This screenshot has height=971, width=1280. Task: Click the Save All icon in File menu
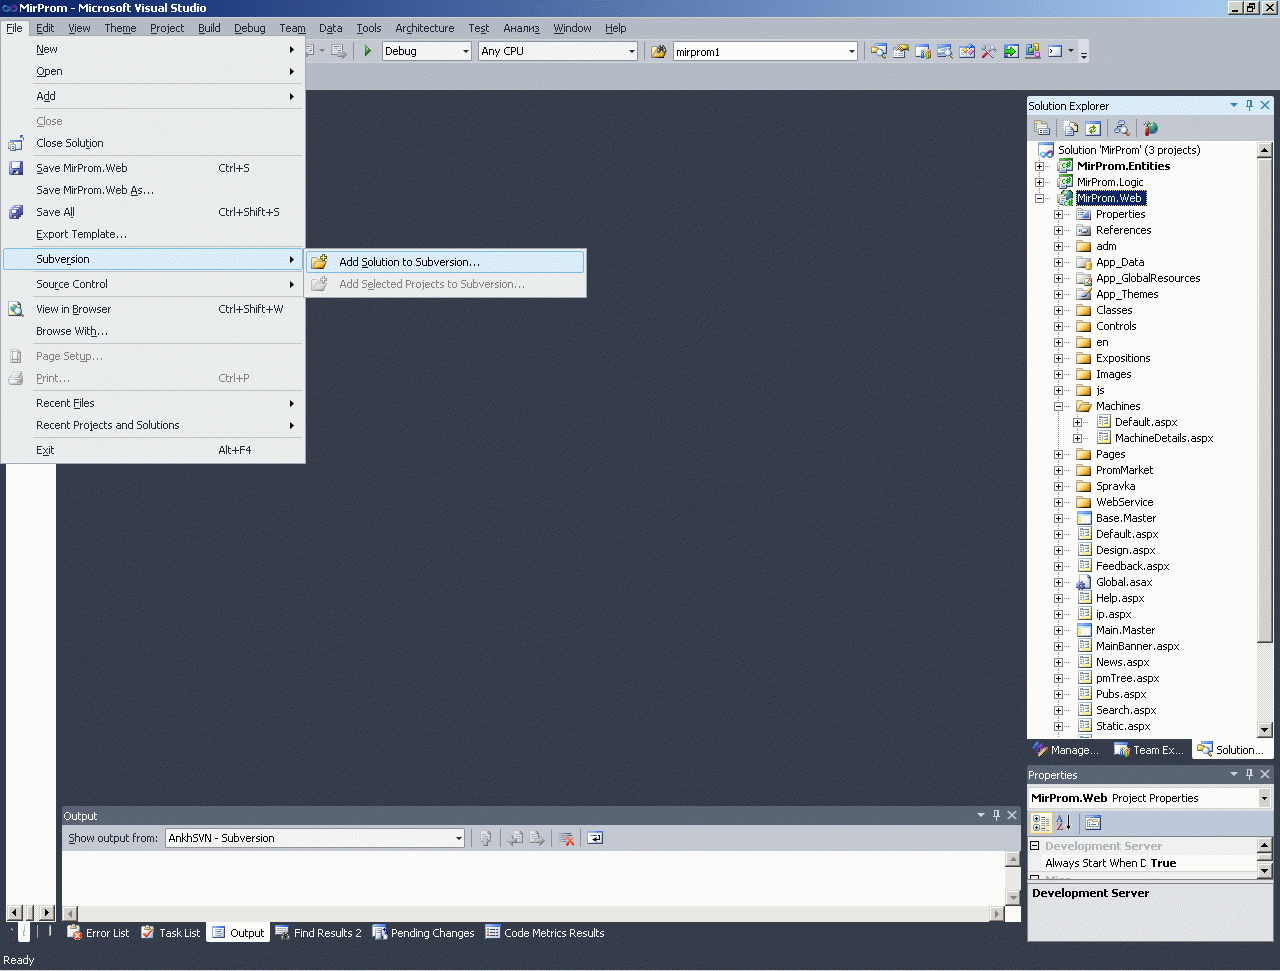click(16, 212)
